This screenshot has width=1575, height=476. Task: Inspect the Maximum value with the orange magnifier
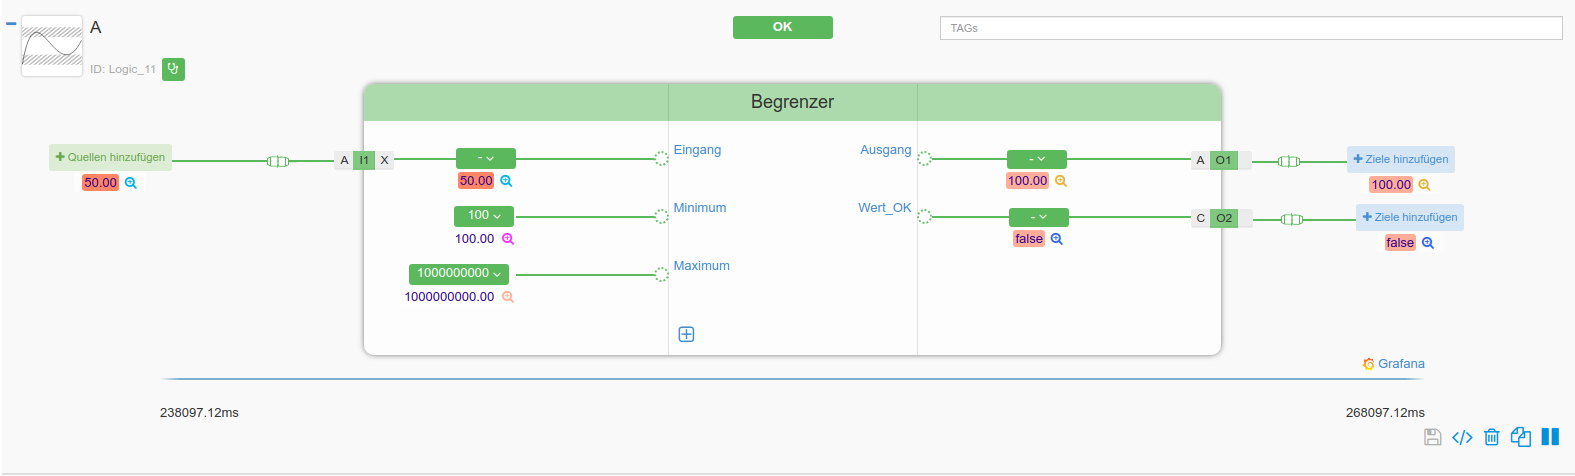tap(508, 297)
